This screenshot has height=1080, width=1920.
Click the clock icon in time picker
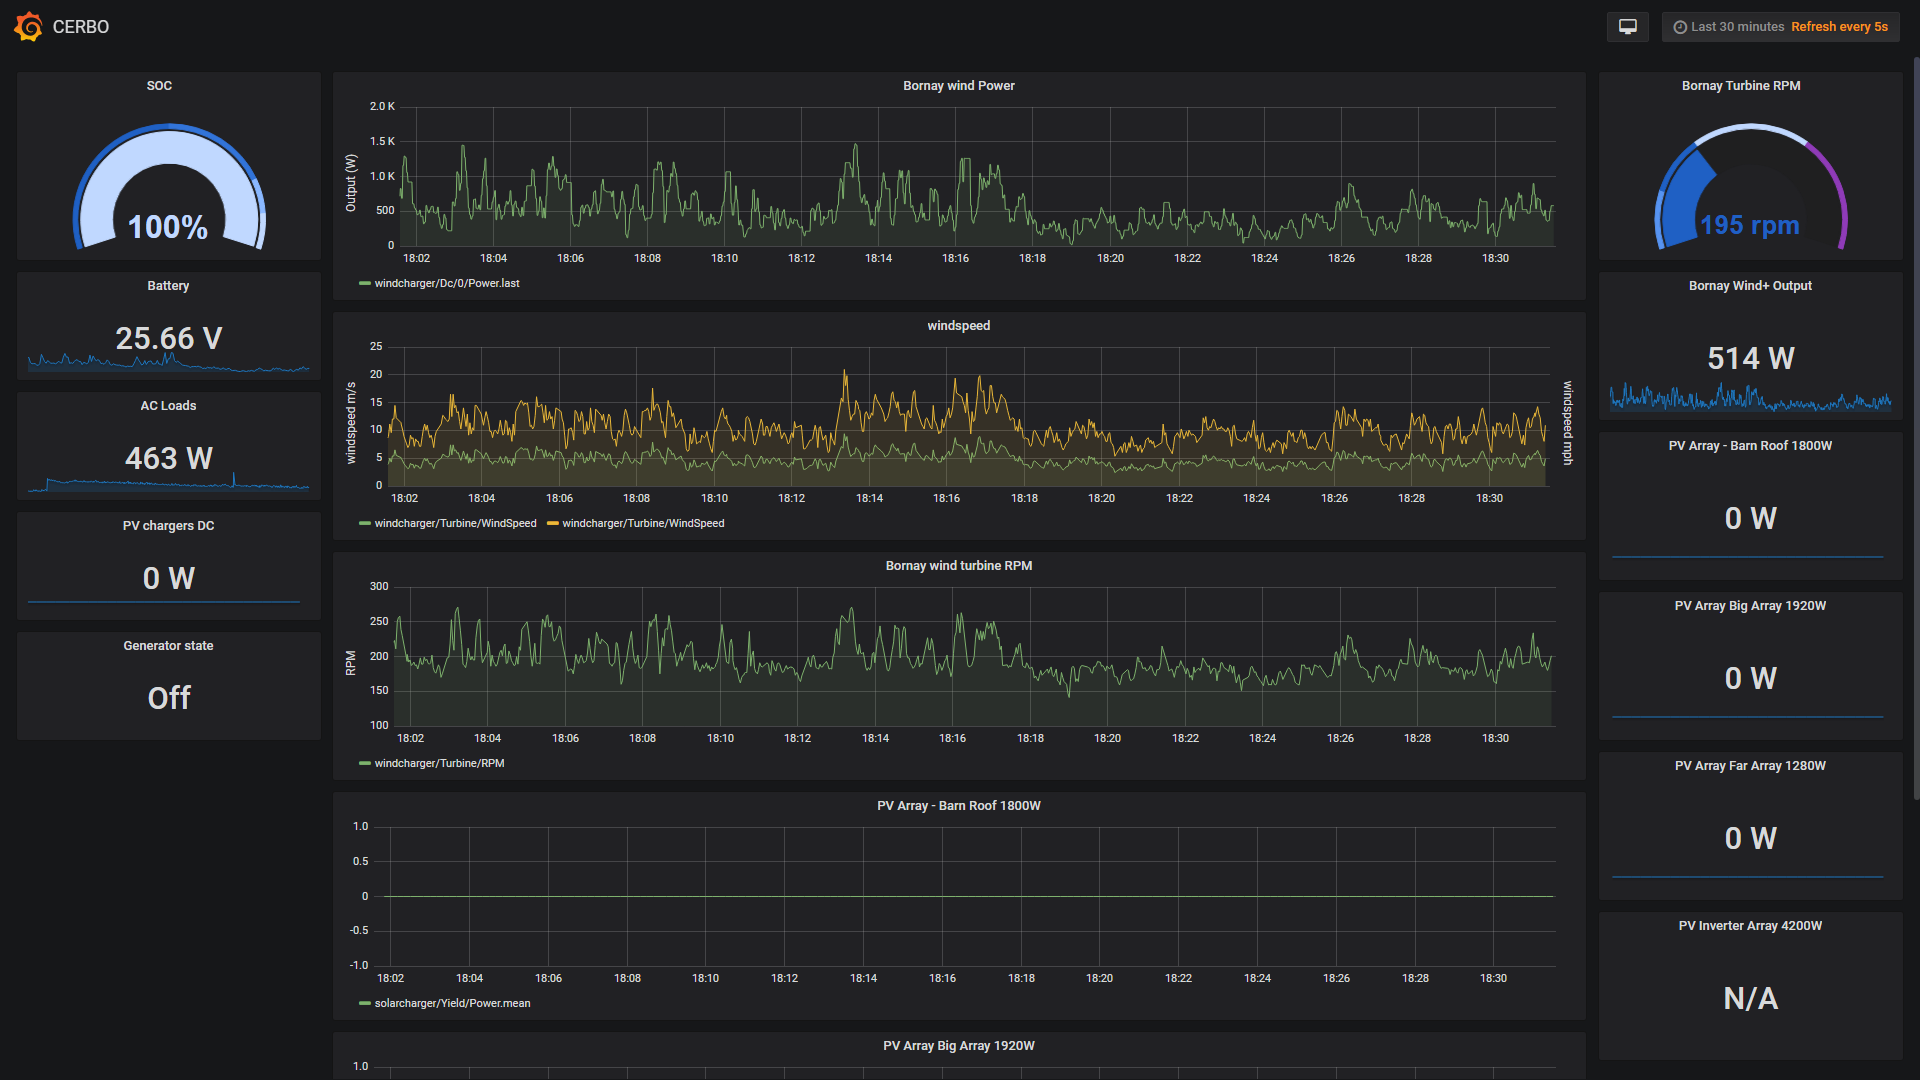(x=1680, y=28)
